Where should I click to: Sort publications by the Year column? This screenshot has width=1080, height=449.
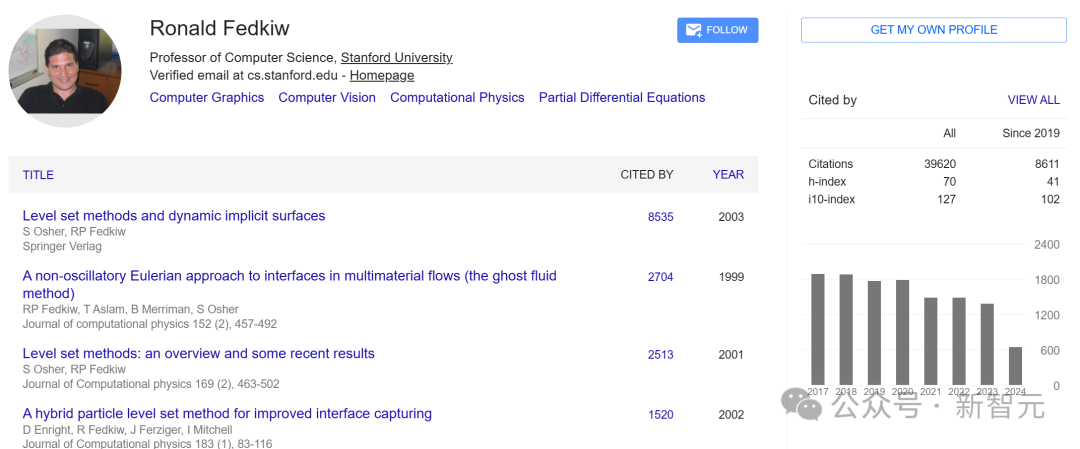[x=728, y=174]
